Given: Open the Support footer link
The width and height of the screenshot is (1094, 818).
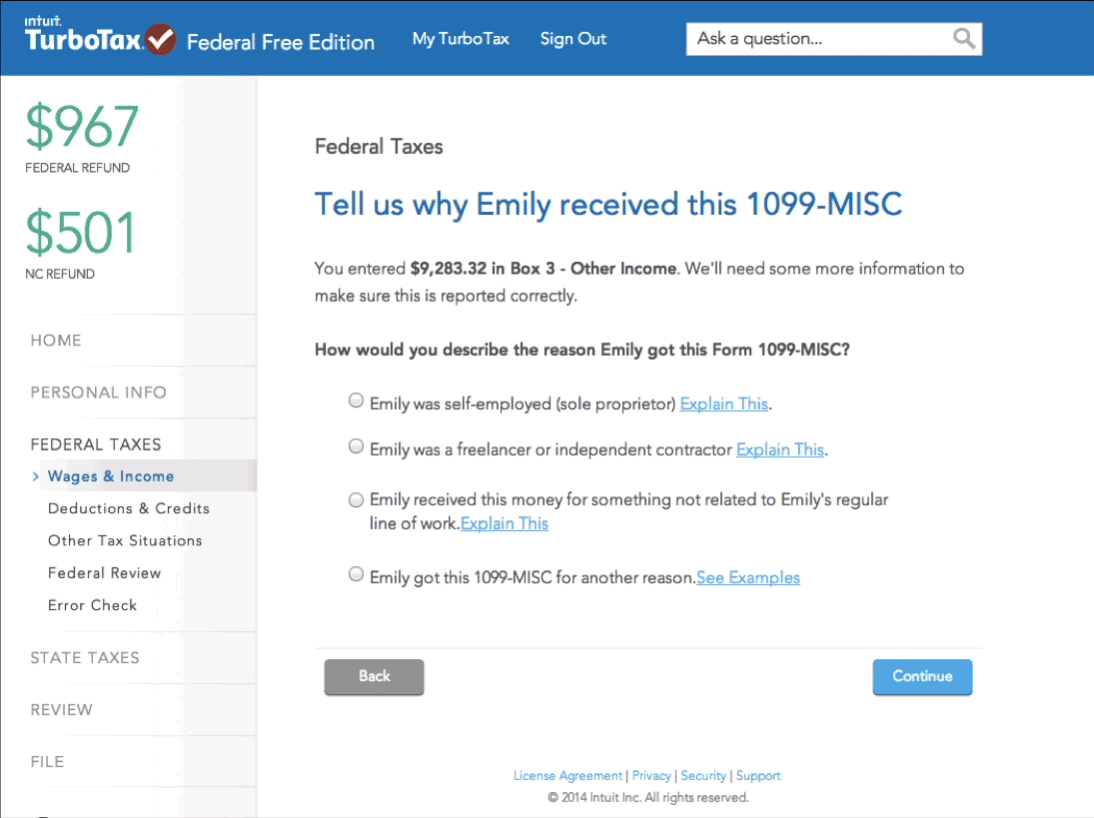Looking at the screenshot, I should tap(758, 775).
